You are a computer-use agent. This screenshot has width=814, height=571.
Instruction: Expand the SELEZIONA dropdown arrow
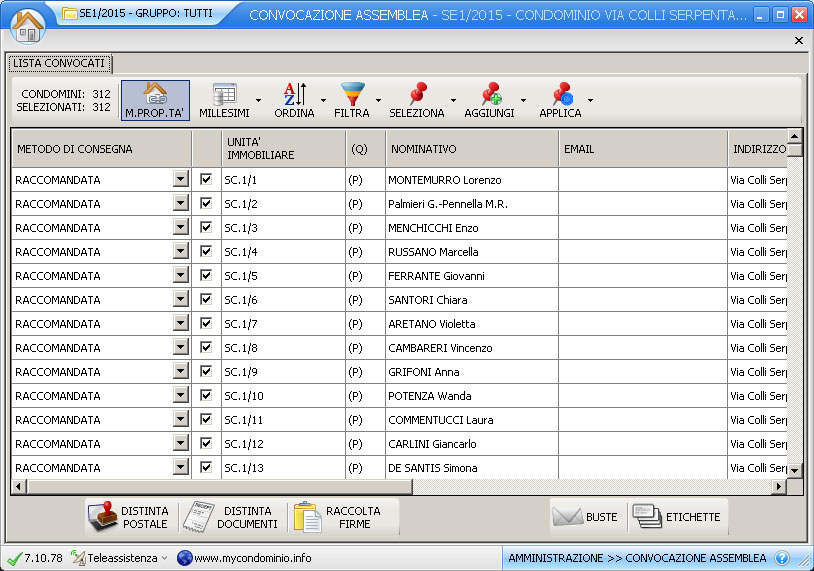pos(453,100)
